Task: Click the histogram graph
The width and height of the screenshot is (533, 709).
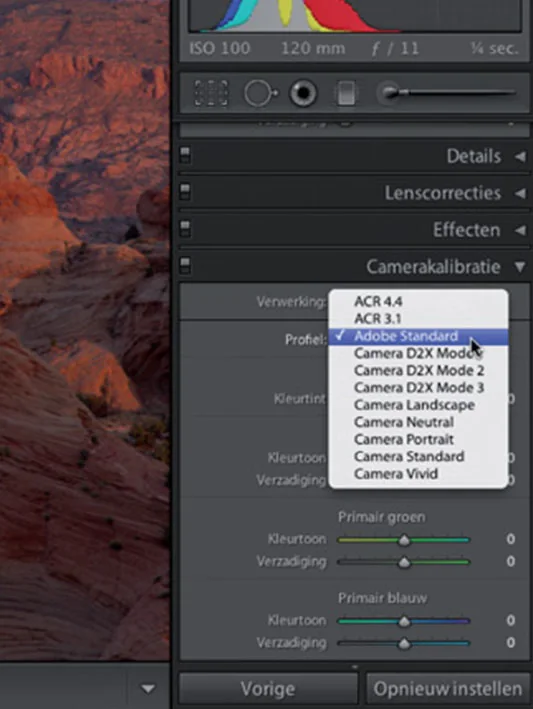Action: point(355,16)
